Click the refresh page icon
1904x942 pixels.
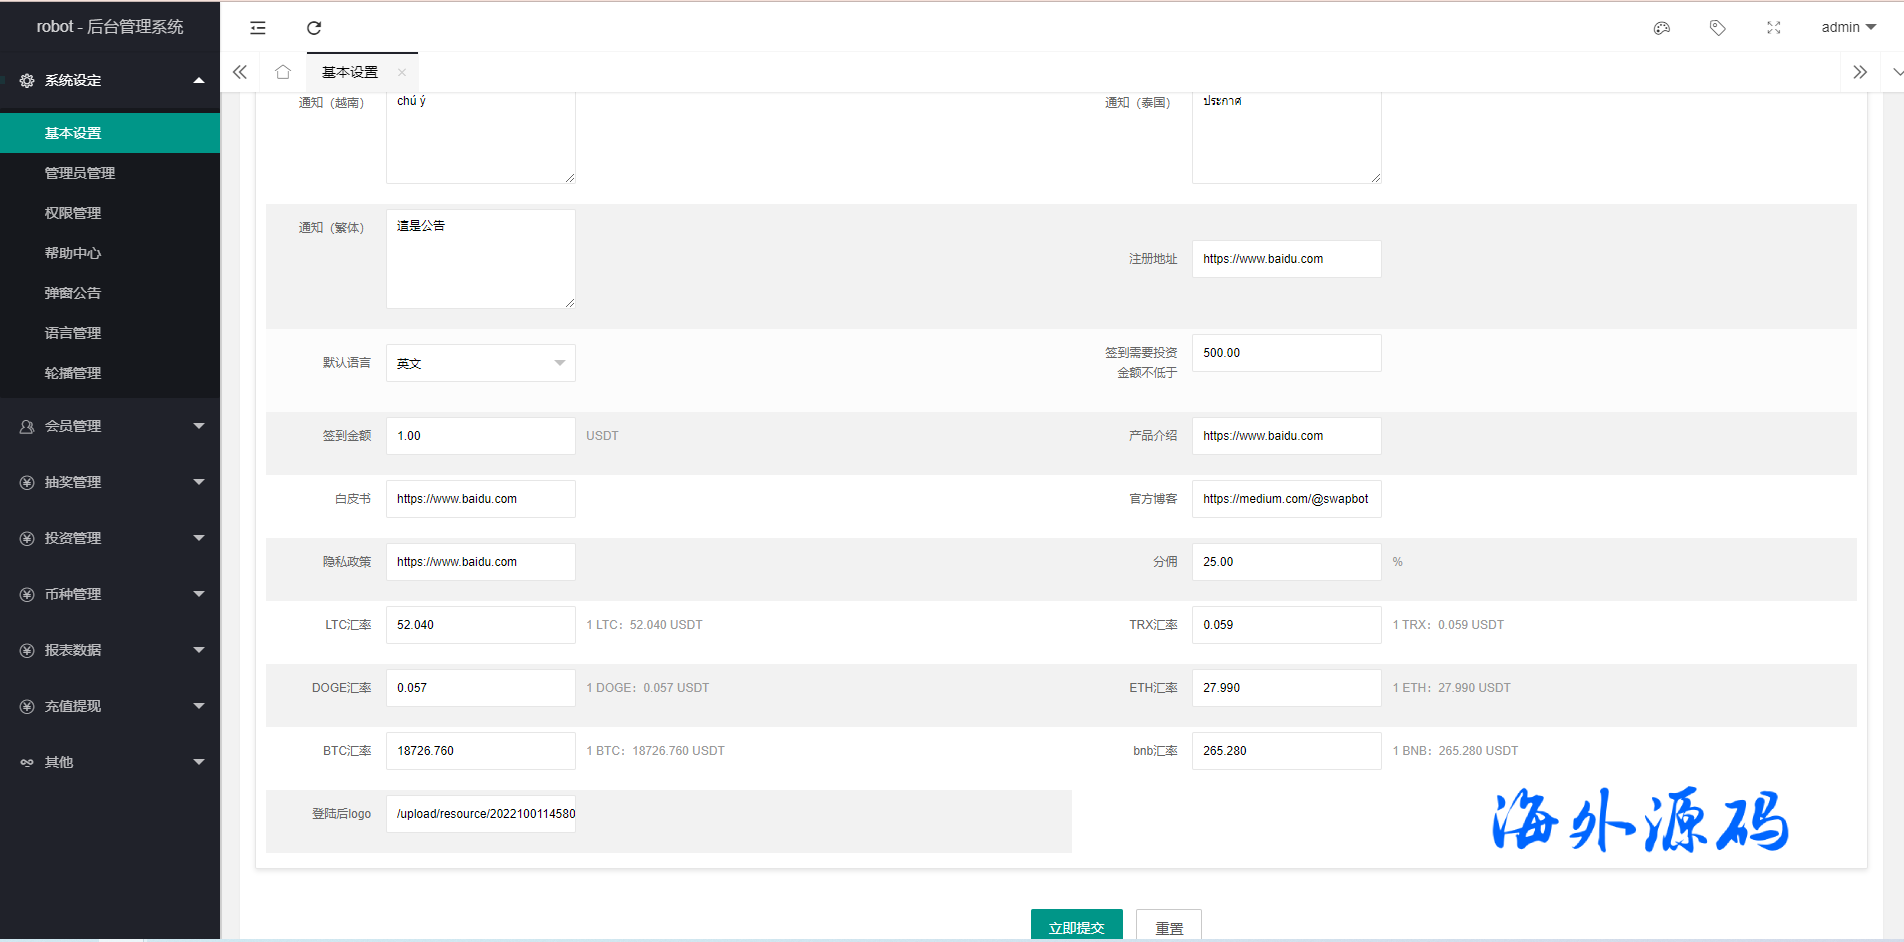click(314, 28)
